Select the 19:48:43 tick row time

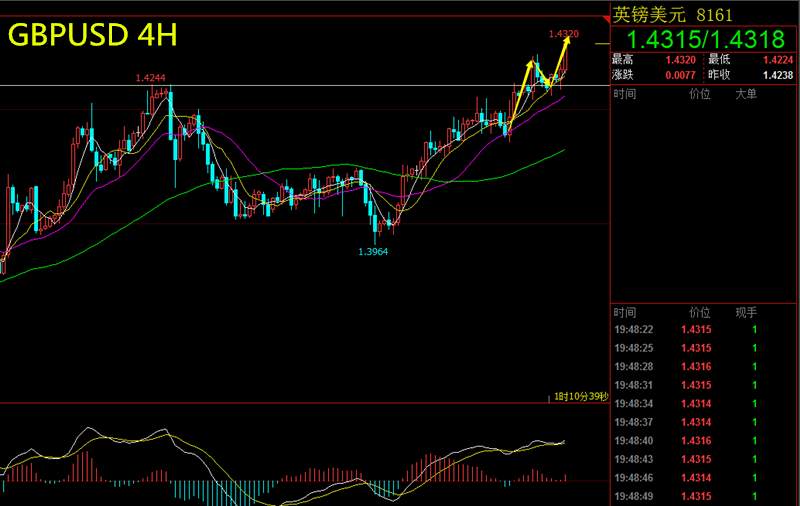634,459
